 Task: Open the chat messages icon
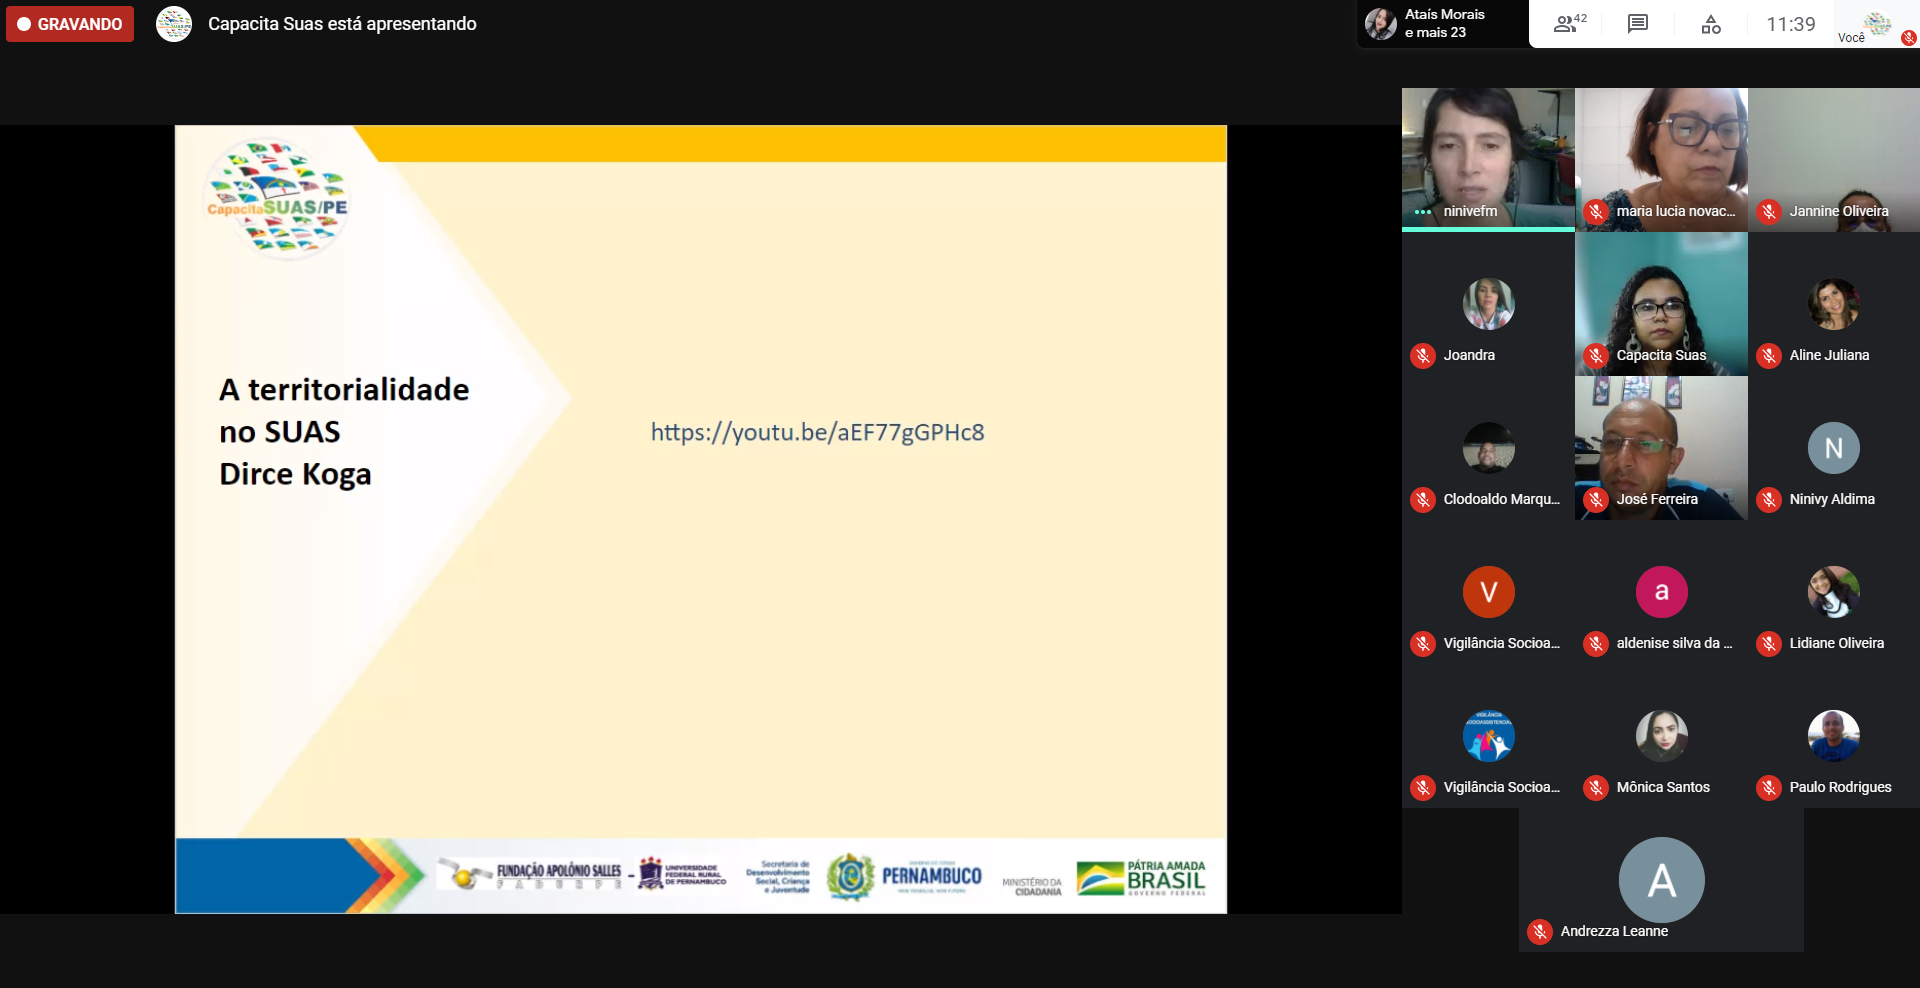1637,24
